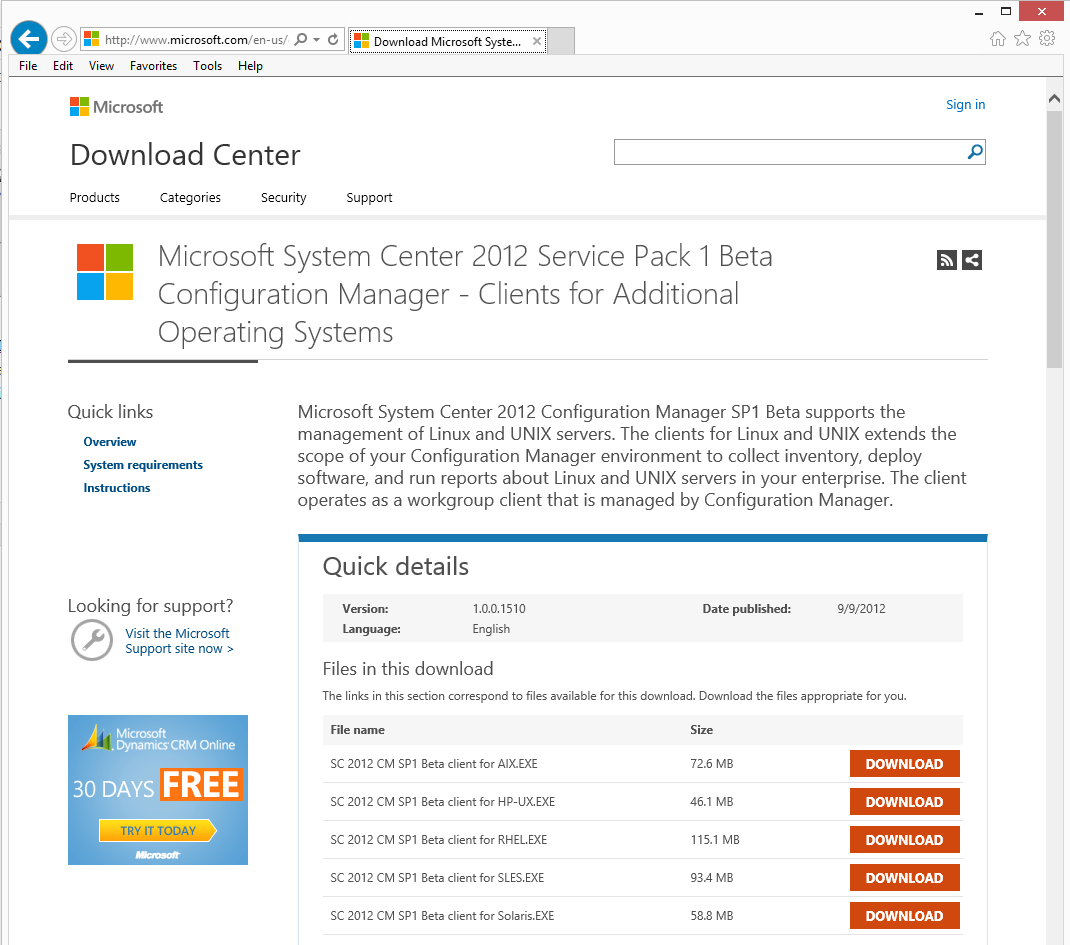Download the HP-UX client file

click(x=904, y=802)
